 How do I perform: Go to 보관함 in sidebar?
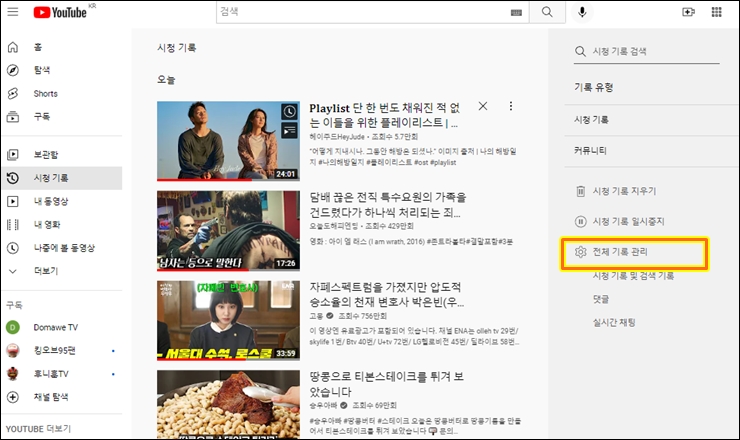pos(46,154)
